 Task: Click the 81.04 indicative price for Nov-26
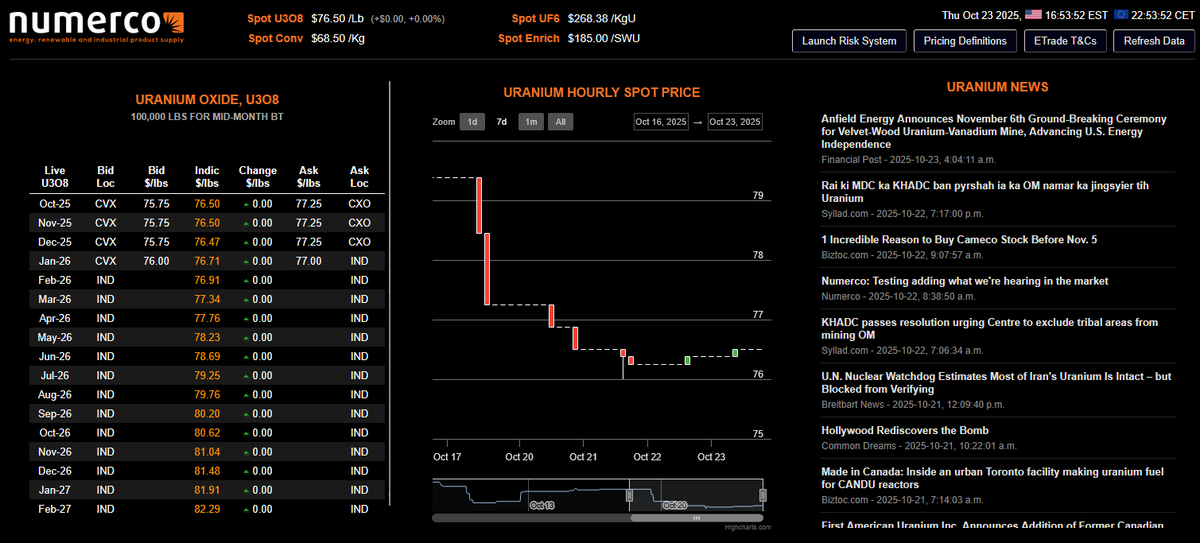[207, 452]
